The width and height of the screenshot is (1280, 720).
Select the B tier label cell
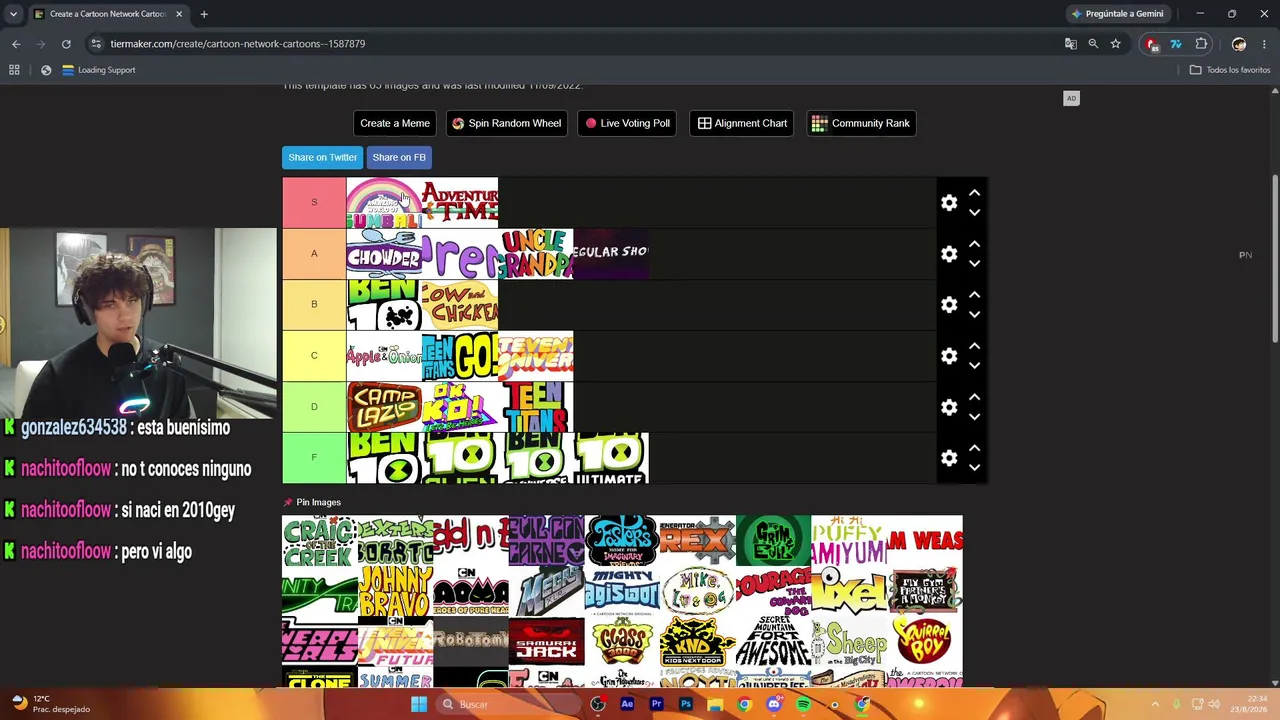(314, 305)
